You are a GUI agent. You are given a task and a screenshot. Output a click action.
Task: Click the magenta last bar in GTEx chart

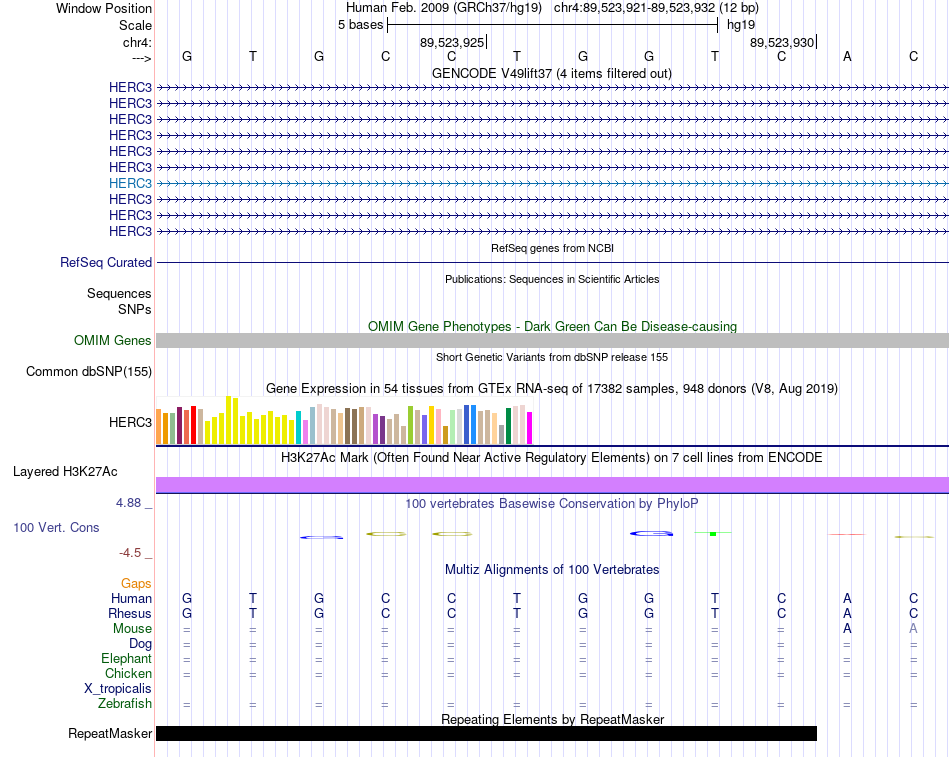point(530,428)
